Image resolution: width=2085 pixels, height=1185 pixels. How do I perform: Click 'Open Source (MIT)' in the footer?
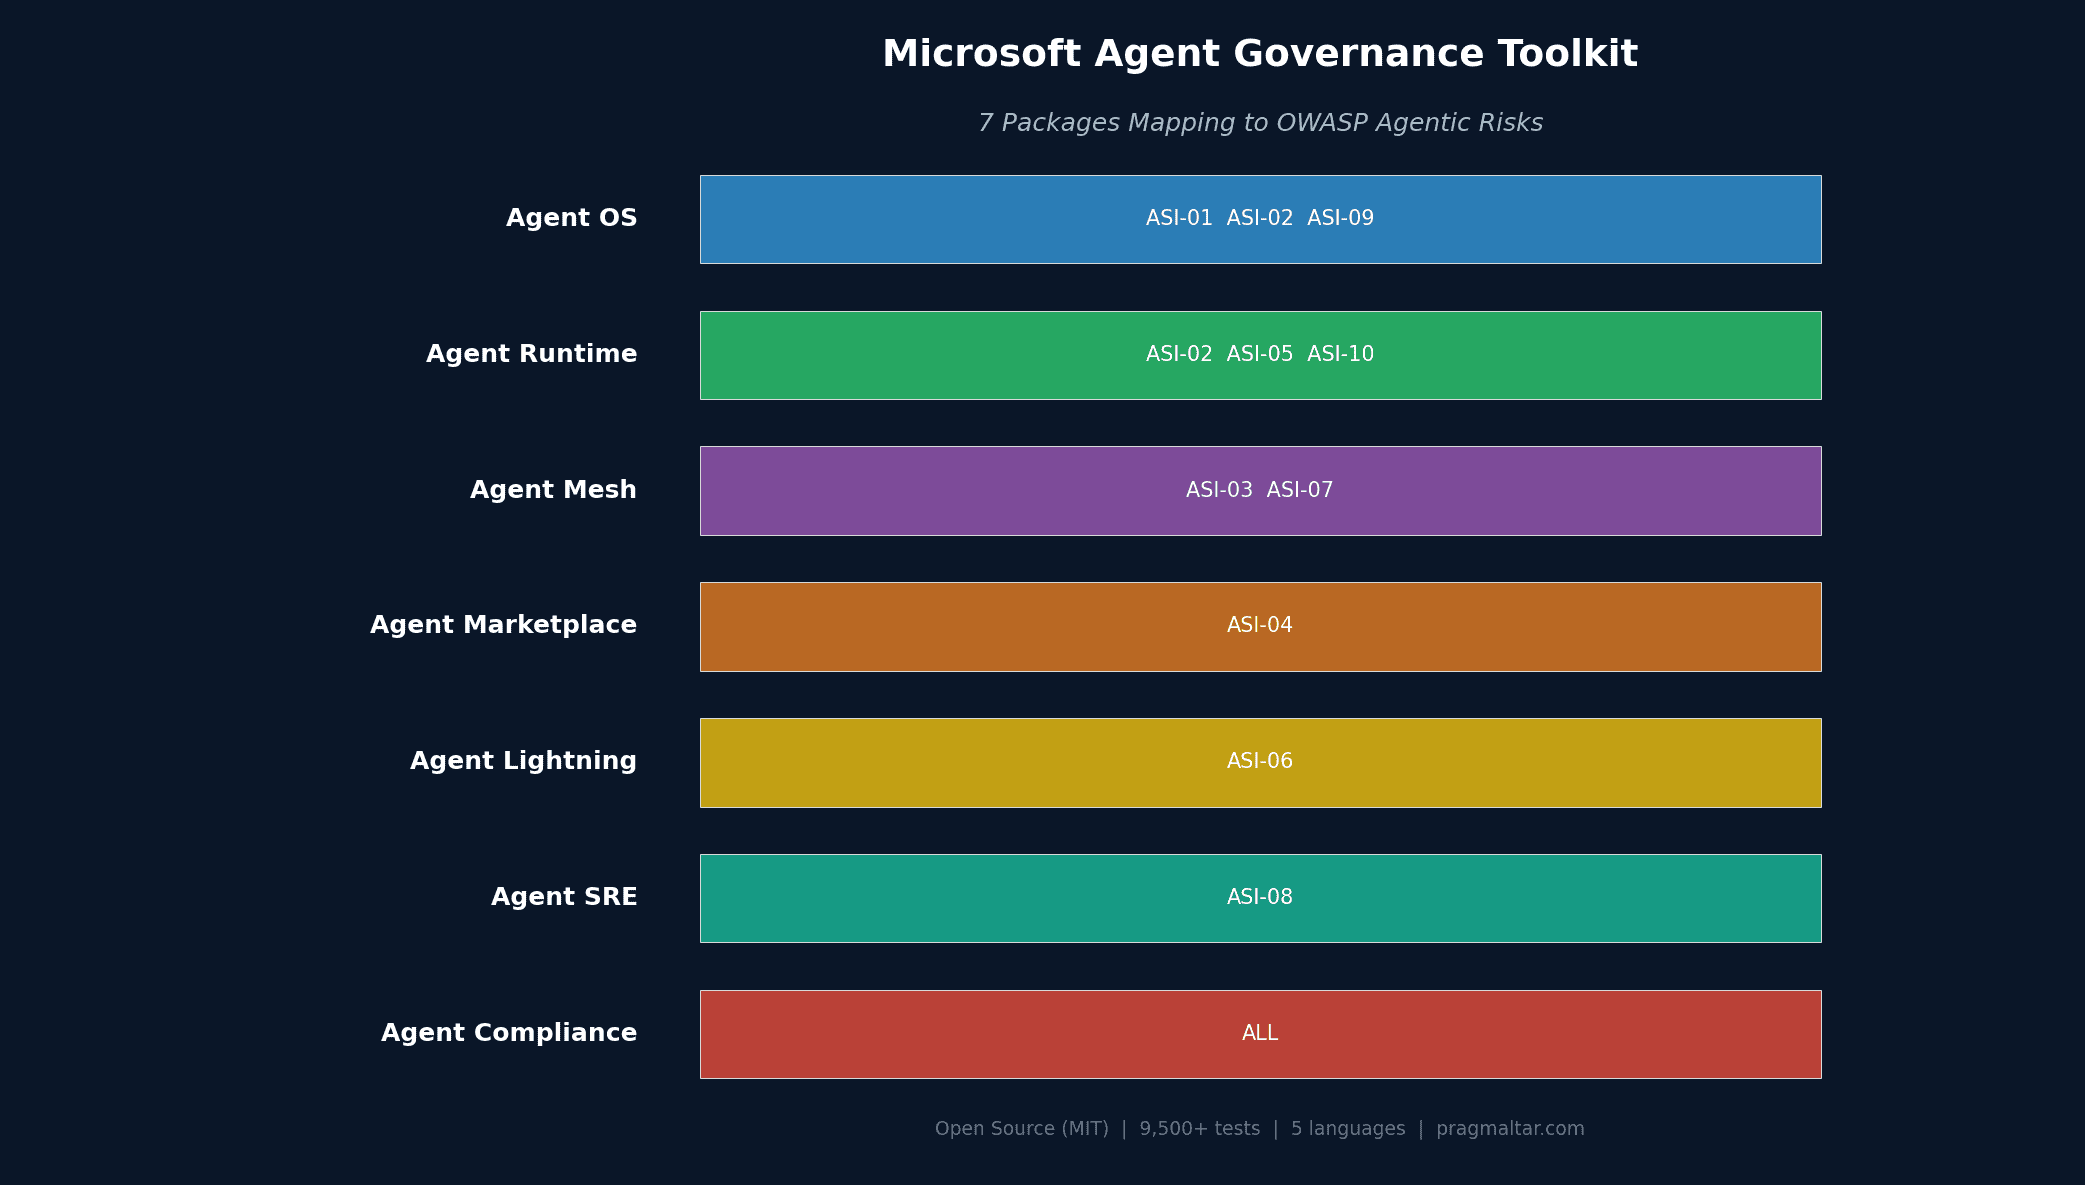pos(1022,1129)
